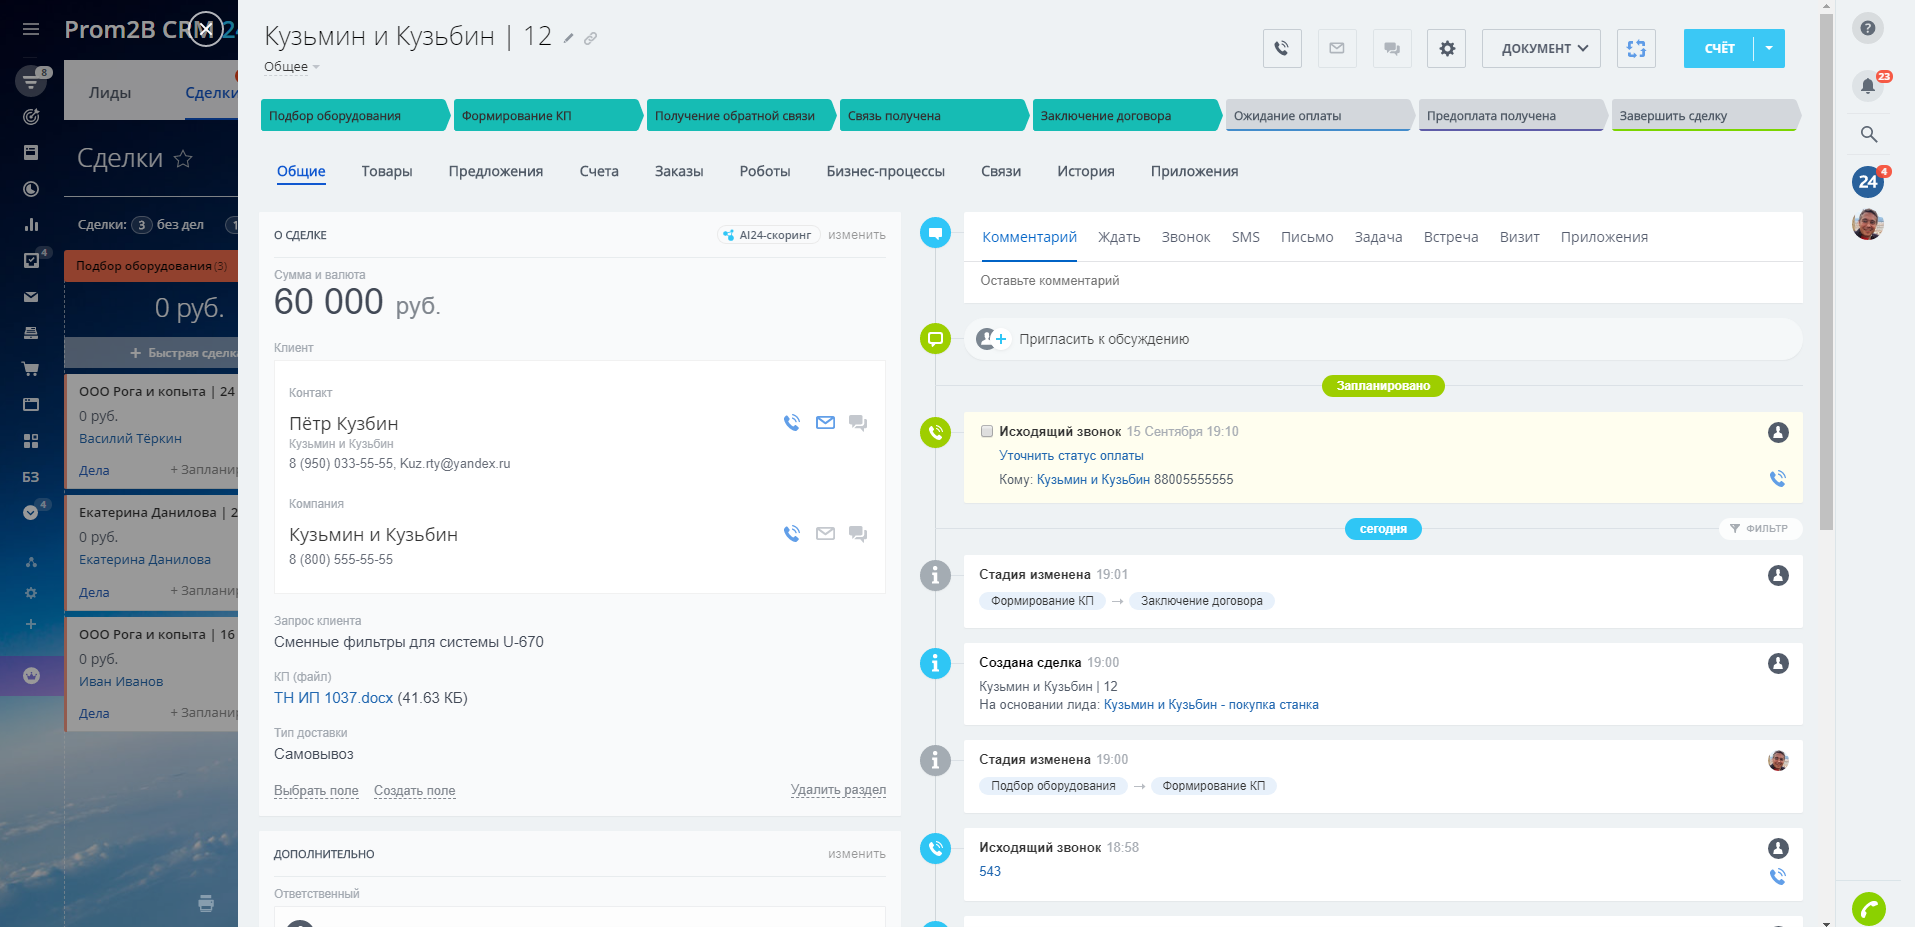Select the Задача activity tab
This screenshot has height=927, width=1915.
1377,237
